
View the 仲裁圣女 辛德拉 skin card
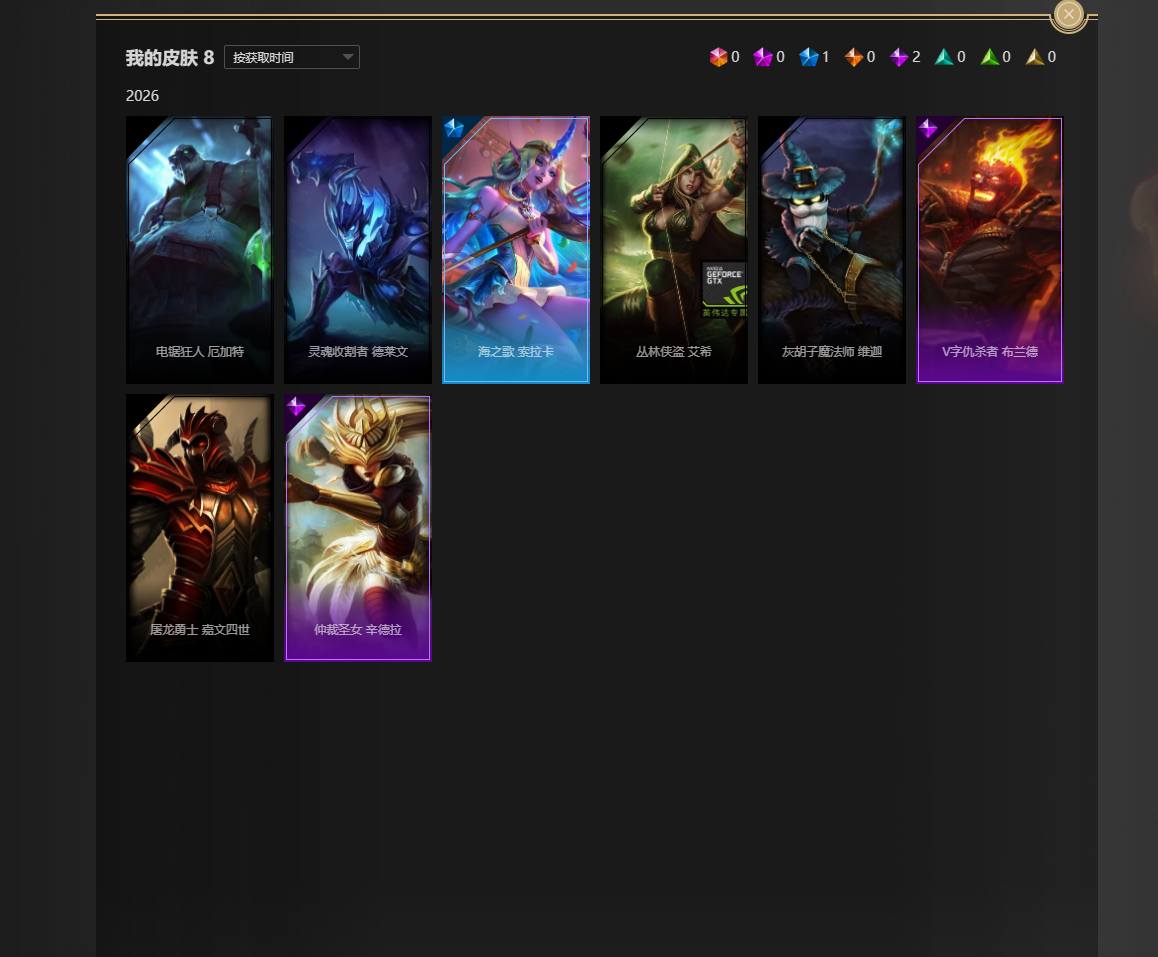tap(357, 528)
